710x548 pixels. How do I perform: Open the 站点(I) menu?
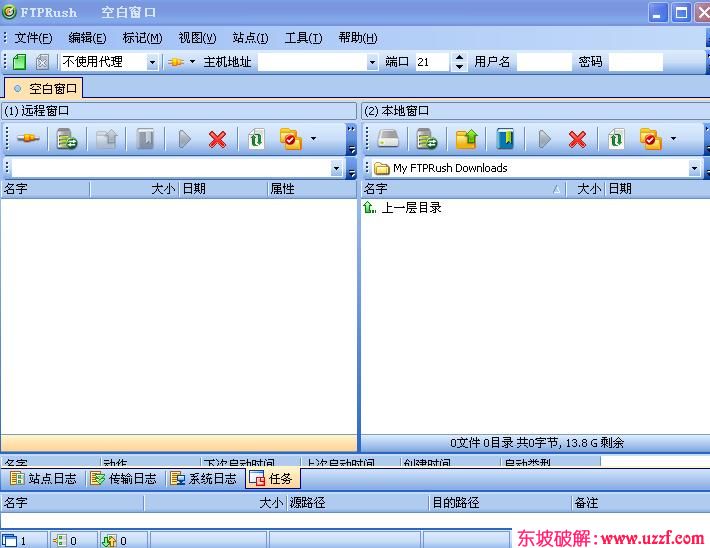click(250, 38)
